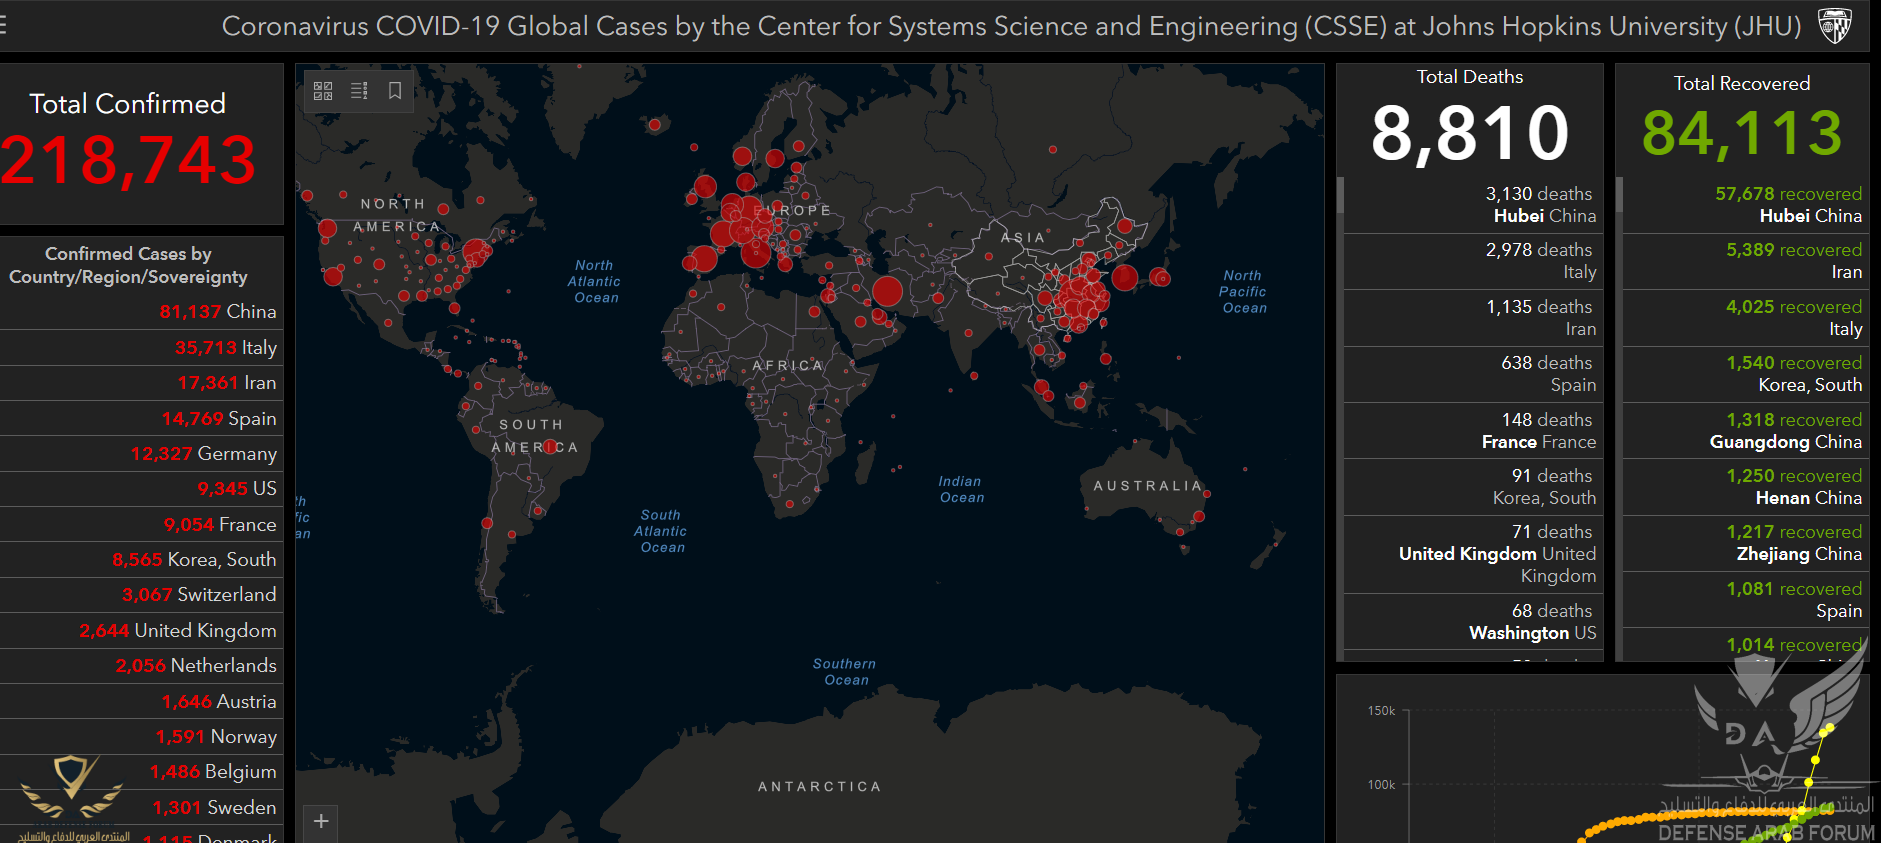Show the map legend panel
Viewport: 1881px width, 846px height.
coord(359,91)
